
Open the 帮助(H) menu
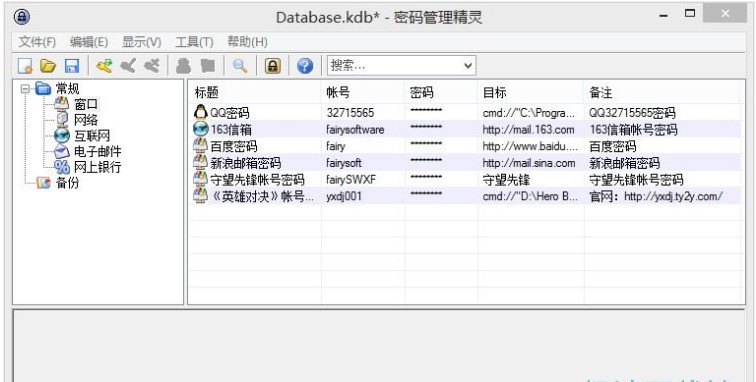click(x=247, y=42)
